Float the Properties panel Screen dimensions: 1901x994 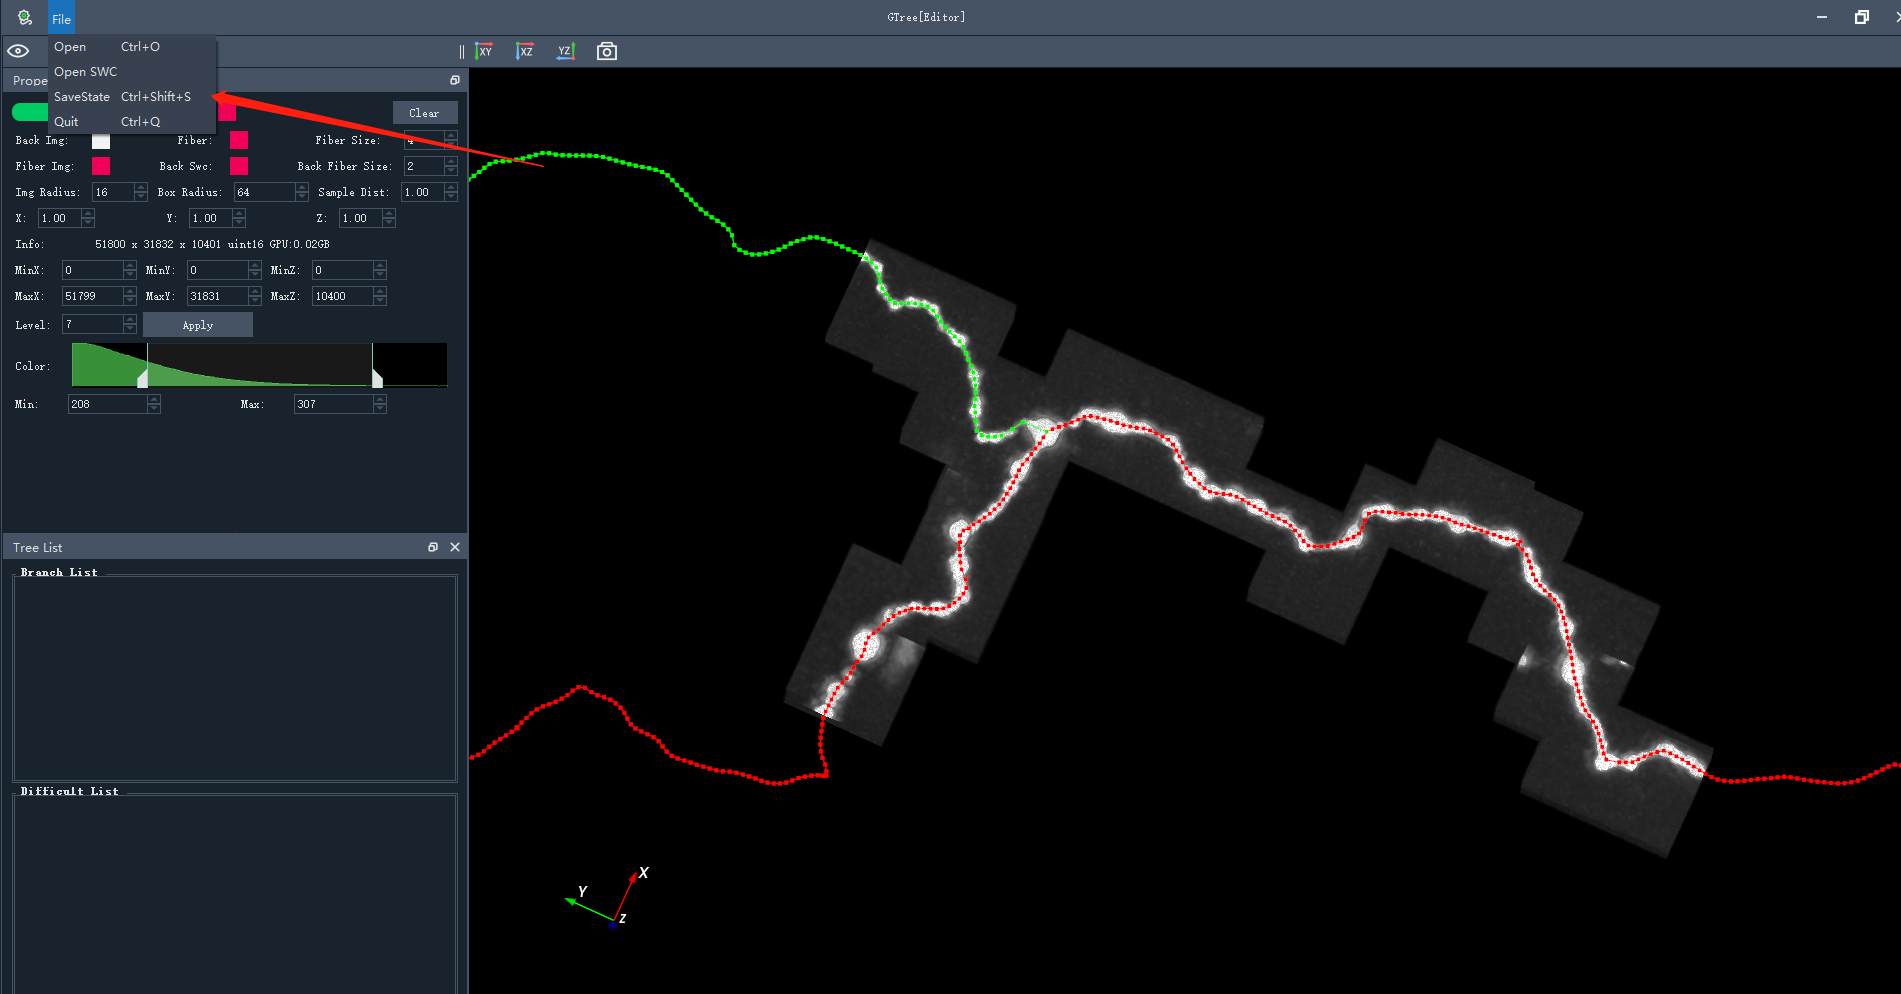click(x=455, y=80)
